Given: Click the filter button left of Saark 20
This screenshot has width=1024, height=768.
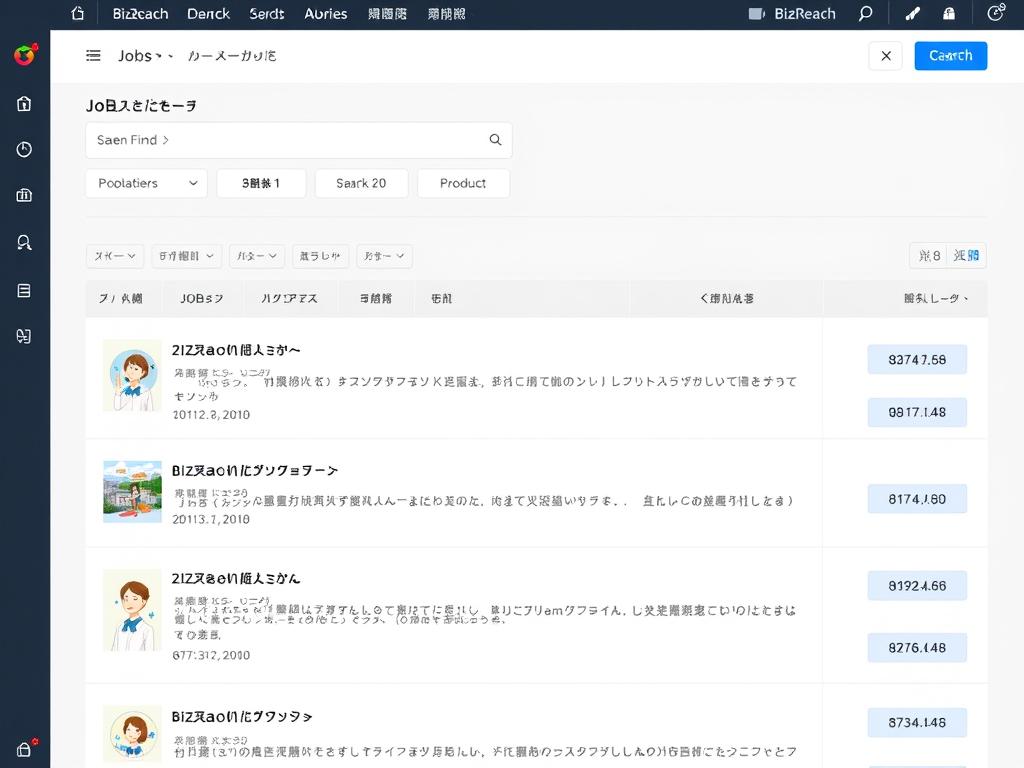Looking at the screenshot, I should (261, 184).
